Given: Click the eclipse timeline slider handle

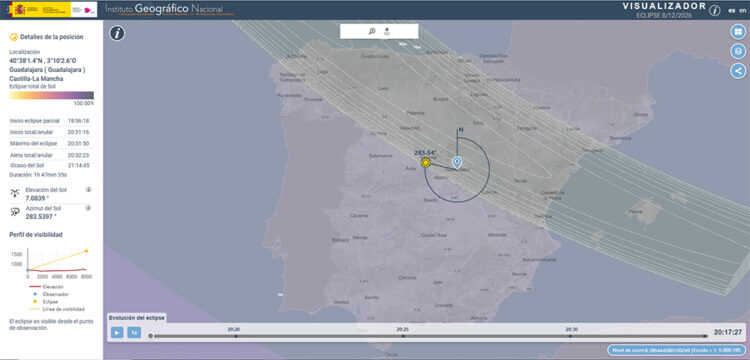Looking at the screenshot, I should [151, 336].
